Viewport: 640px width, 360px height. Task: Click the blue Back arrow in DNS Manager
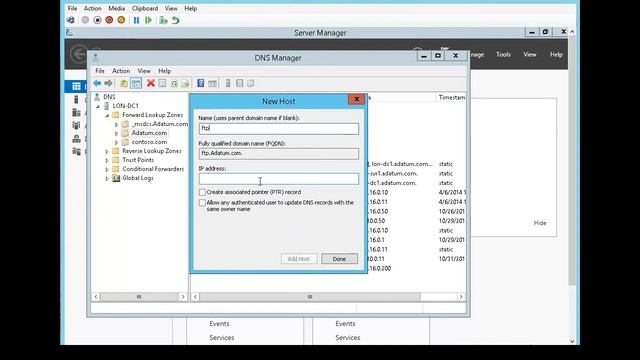click(97, 83)
